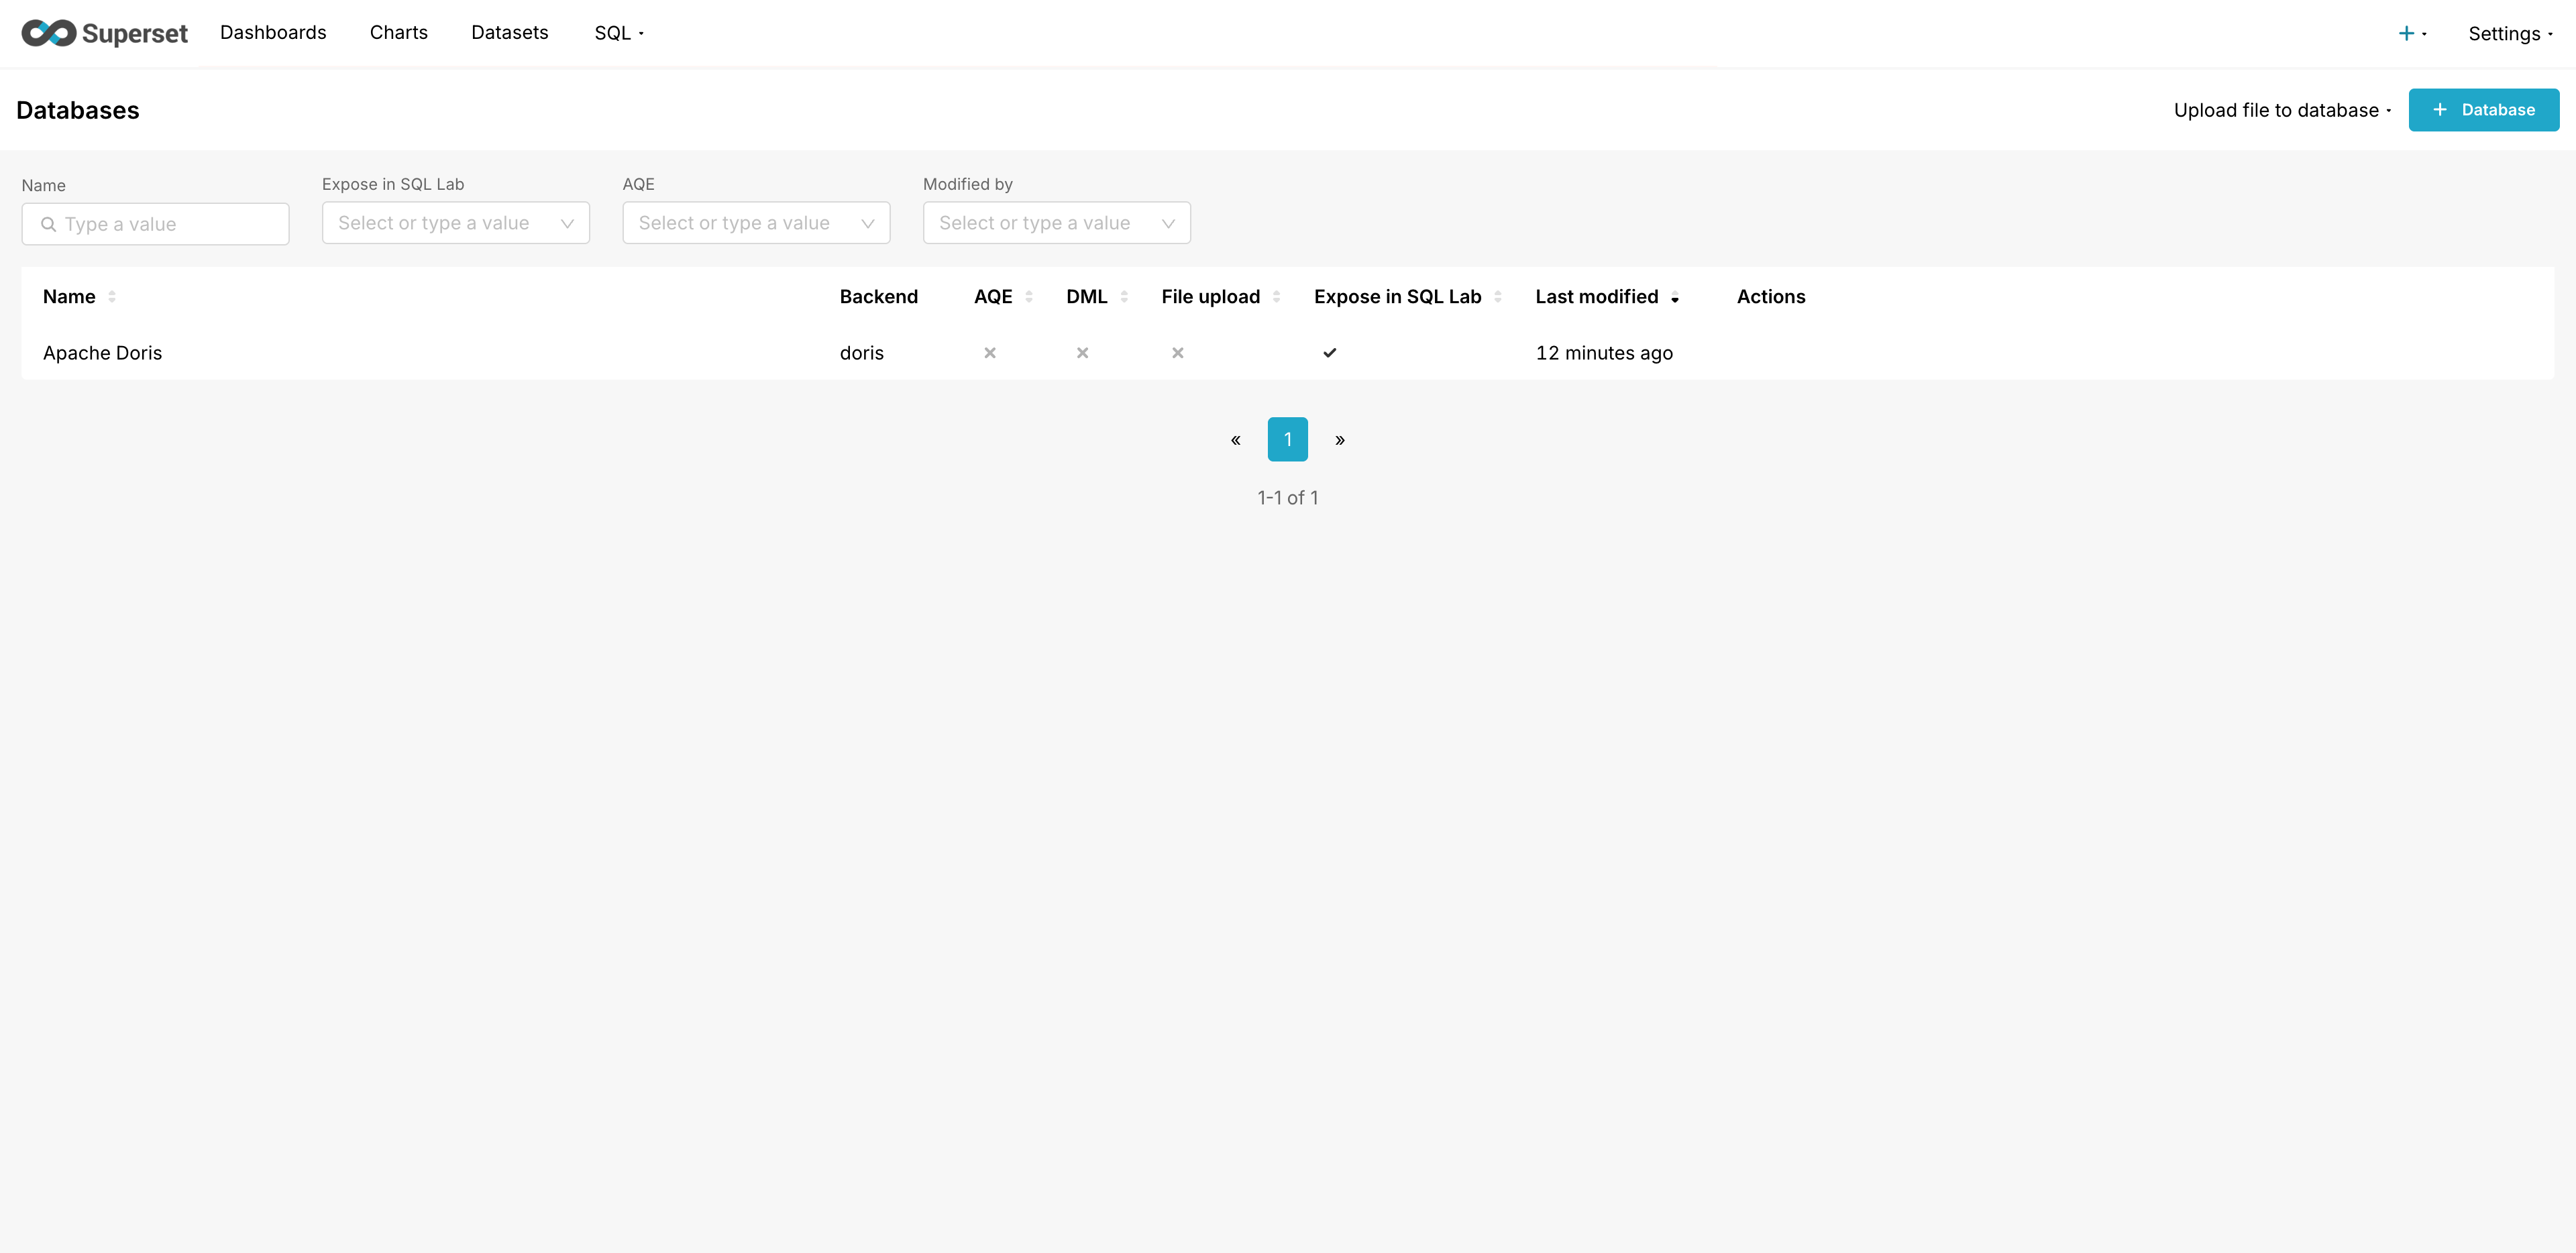Screen dimensions: 2576x1253
Task: Sort by AQE column arrows
Action: point(1029,297)
